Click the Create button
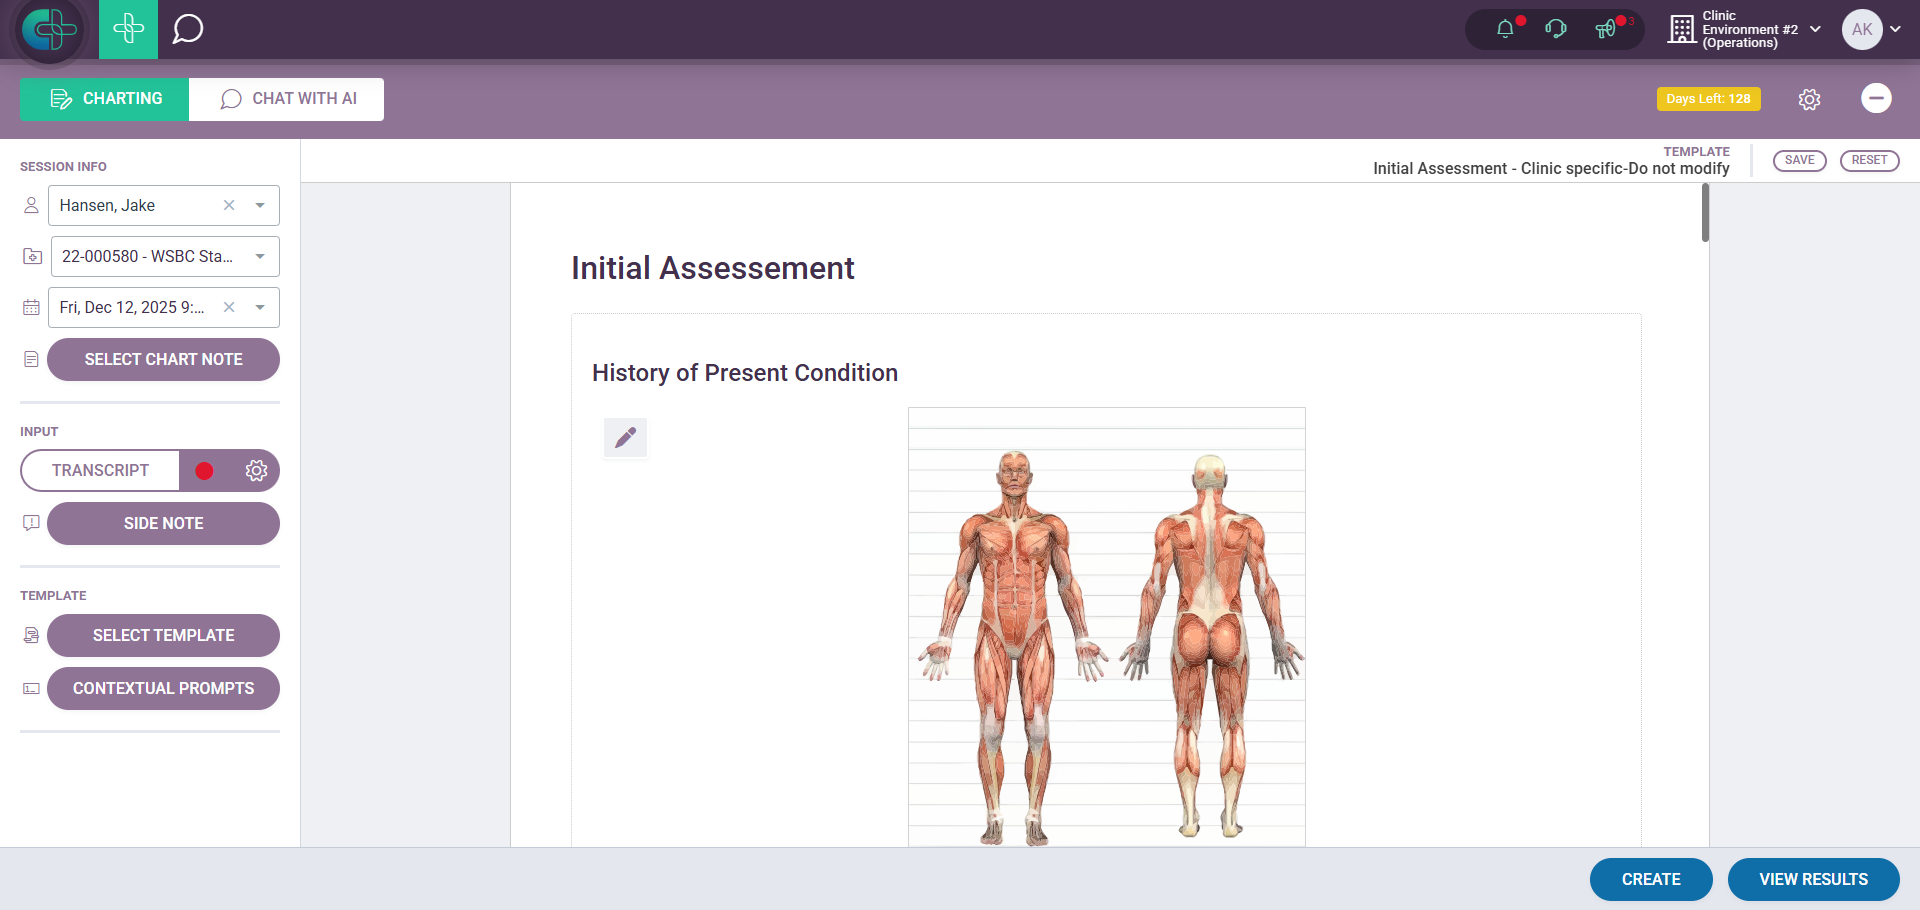This screenshot has height=910, width=1920. tap(1650, 879)
